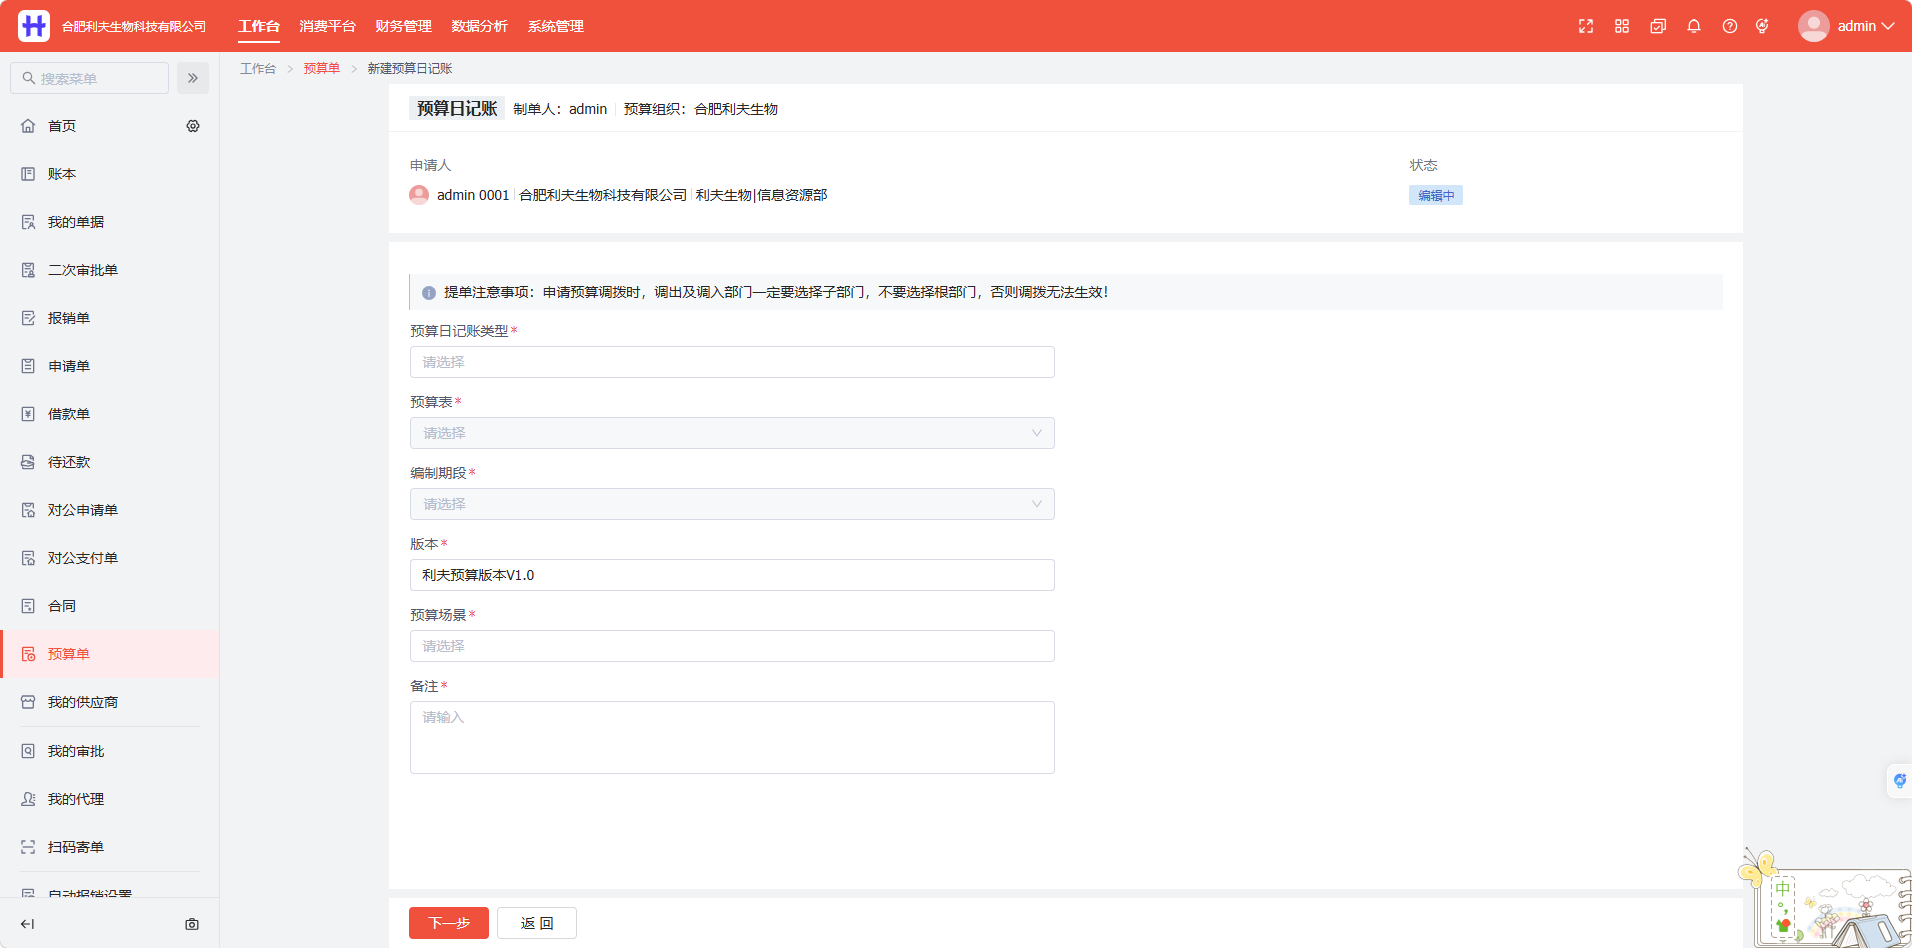1912x948 pixels.
Task: Switch to 工作台 top tab
Action: pos(259,26)
